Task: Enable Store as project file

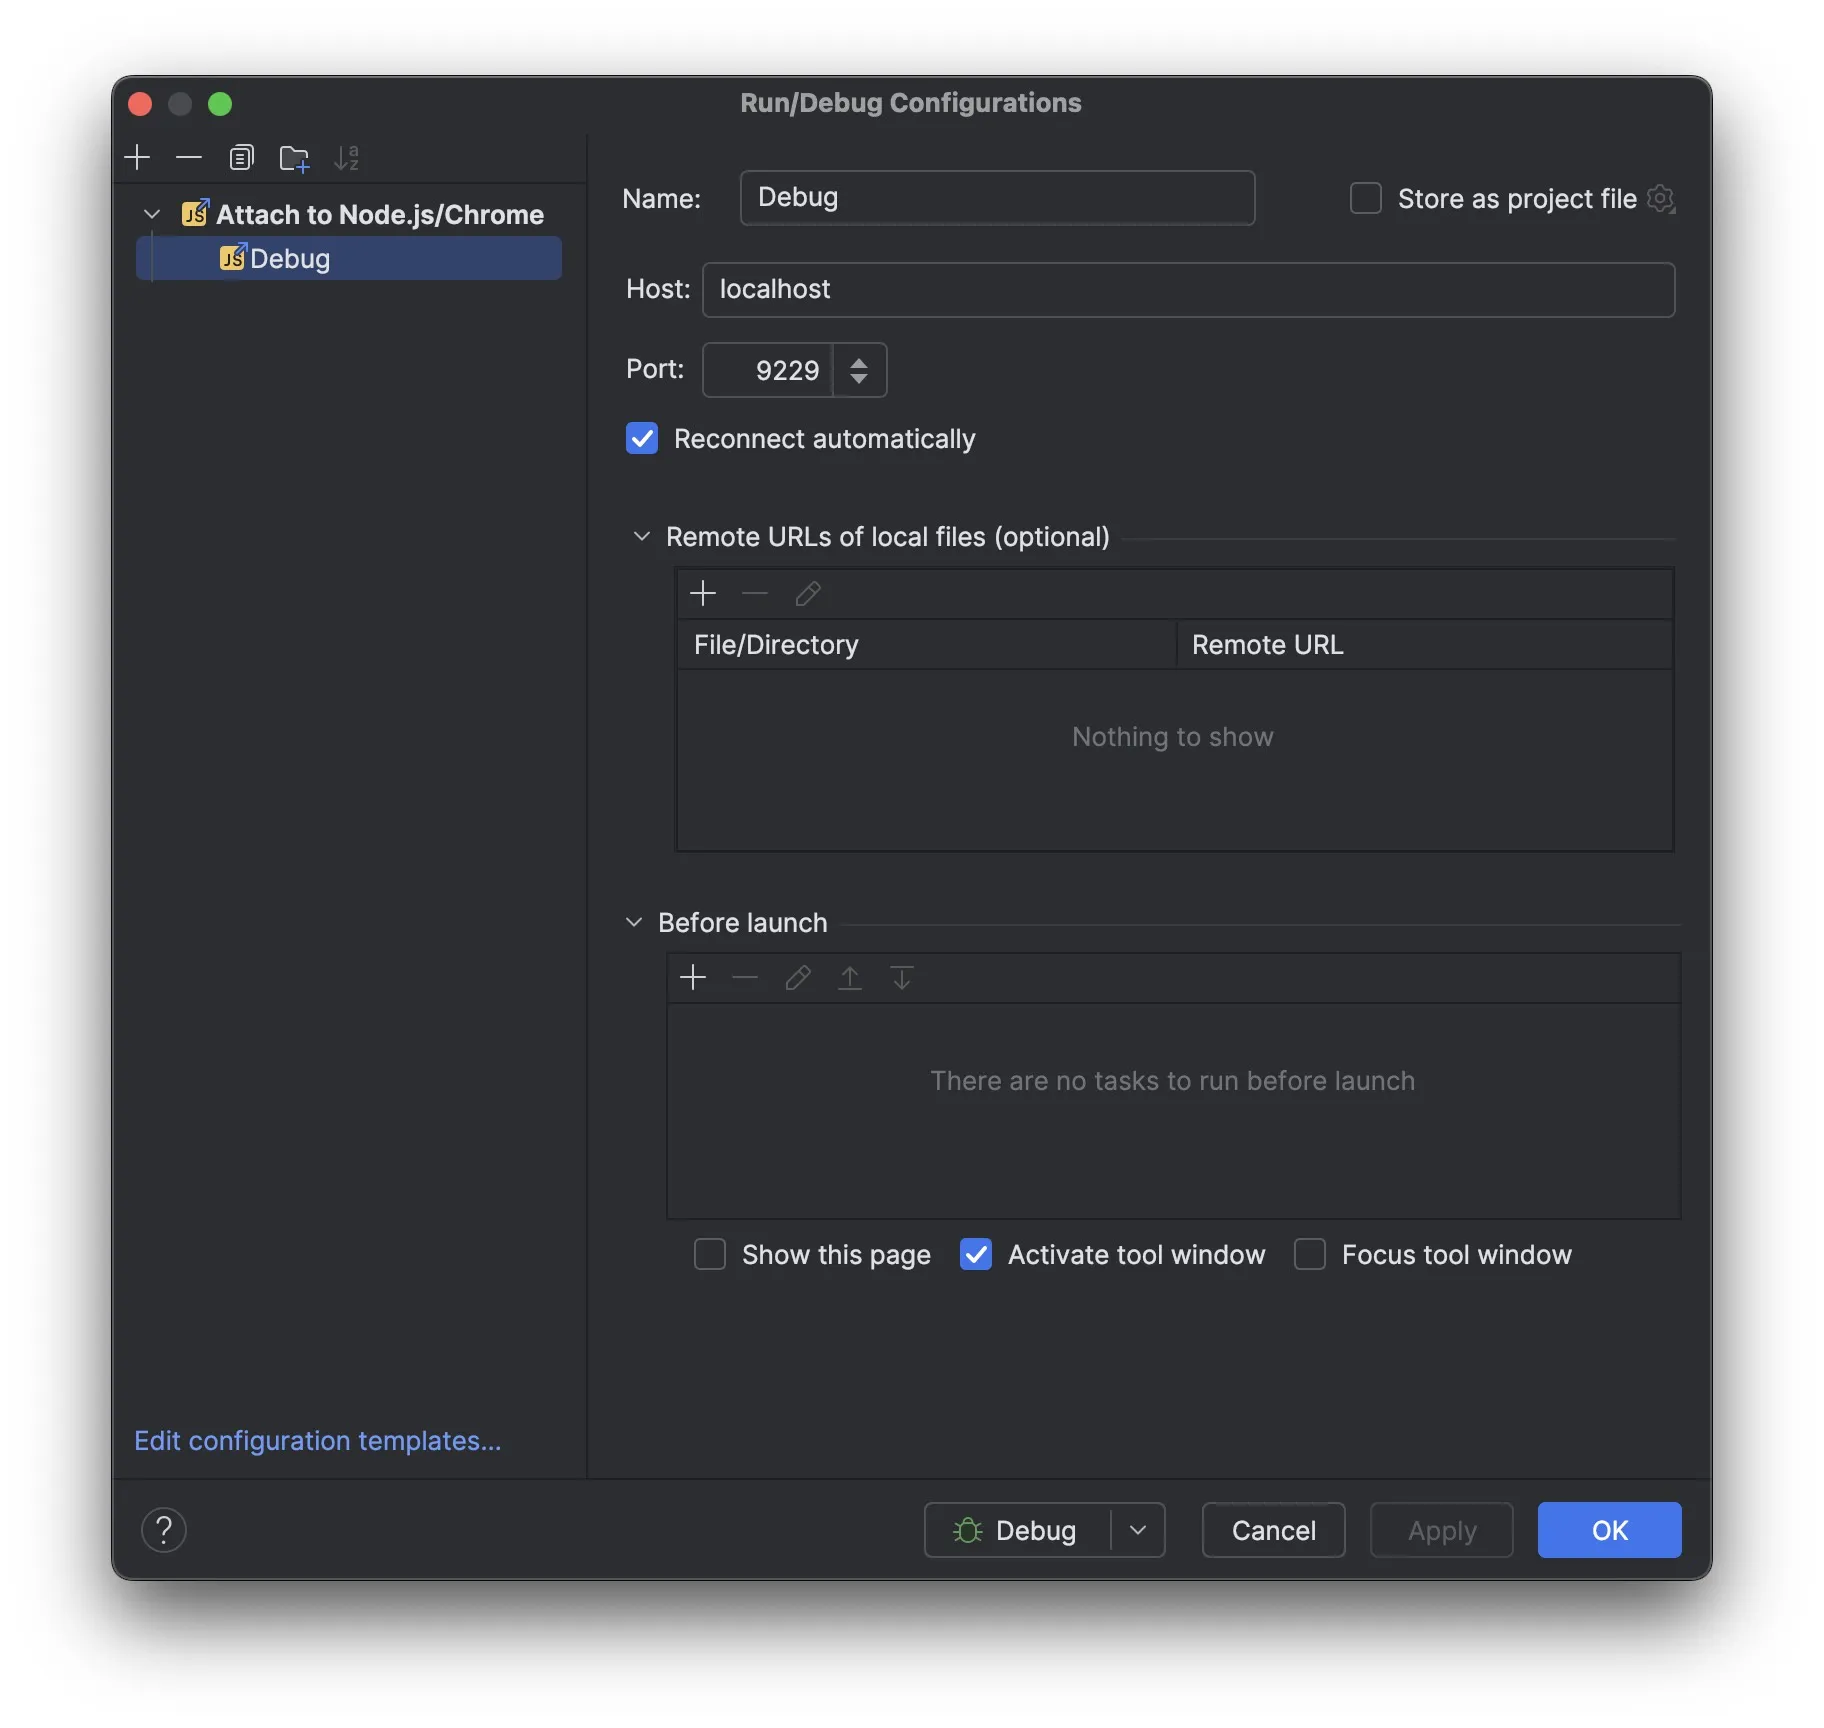Action: click(1366, 199)
